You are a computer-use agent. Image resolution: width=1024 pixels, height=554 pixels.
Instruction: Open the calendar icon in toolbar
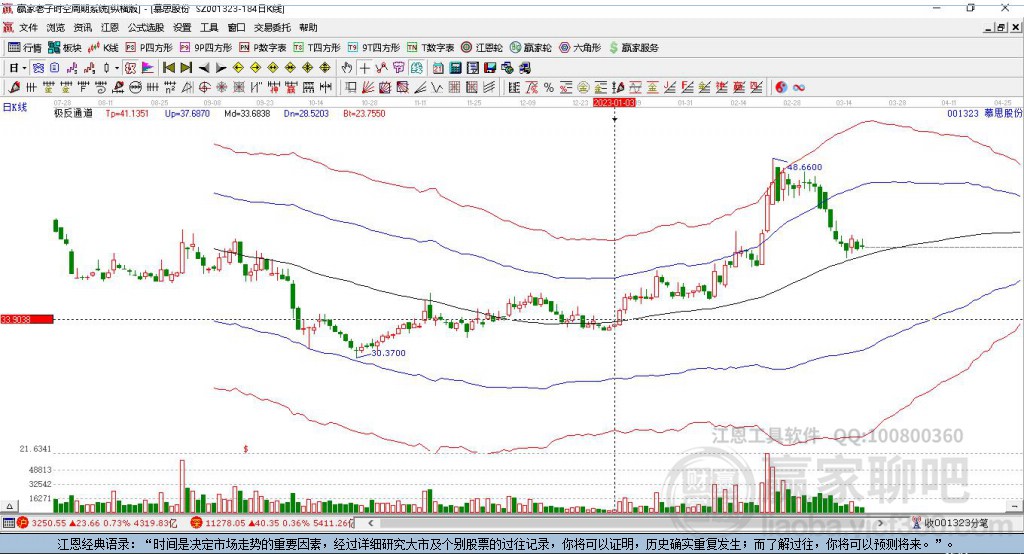click(438, 68)
